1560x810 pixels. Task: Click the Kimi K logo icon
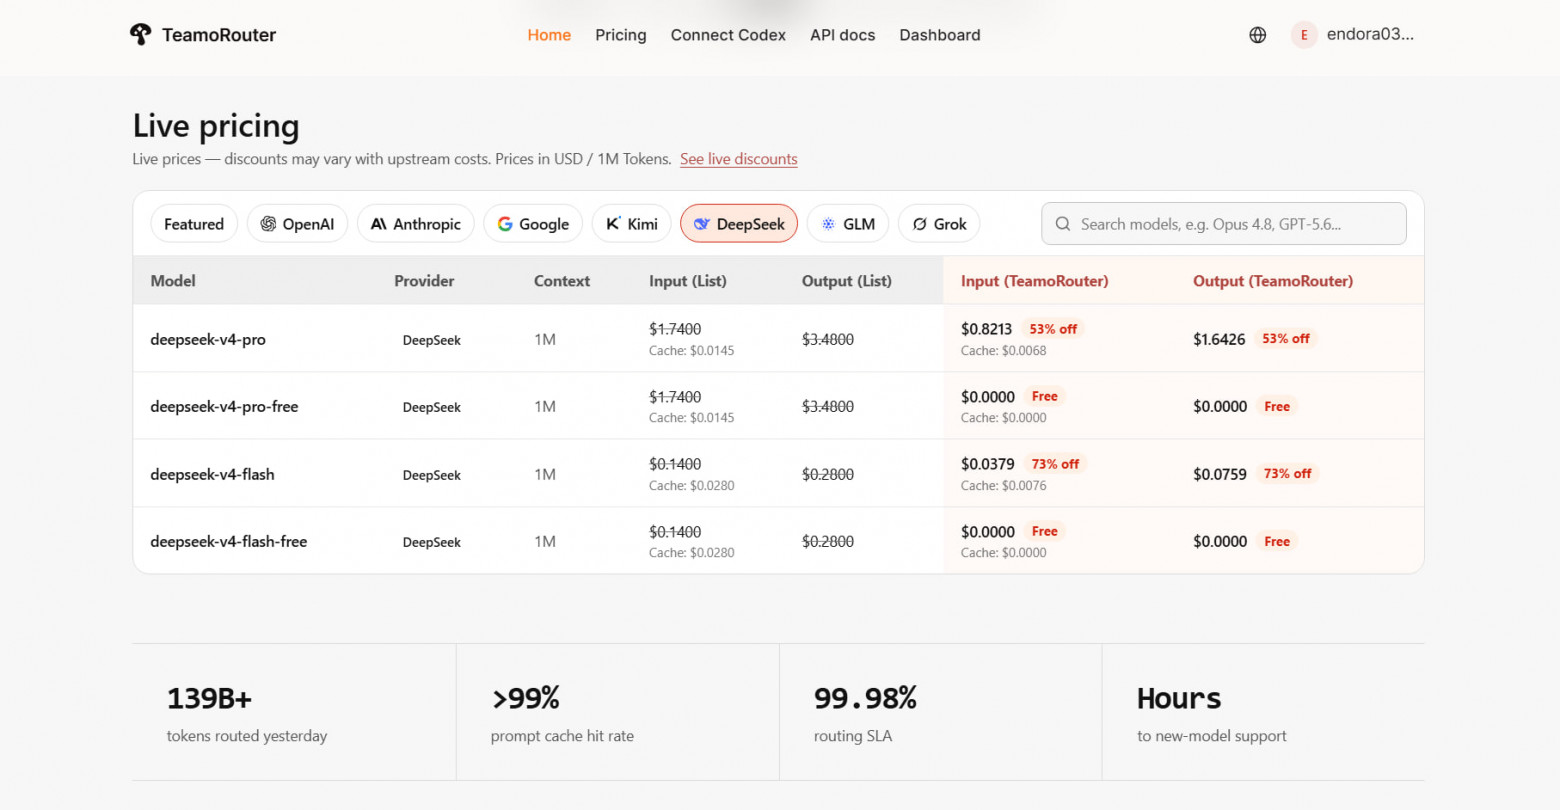click(613, 223)
